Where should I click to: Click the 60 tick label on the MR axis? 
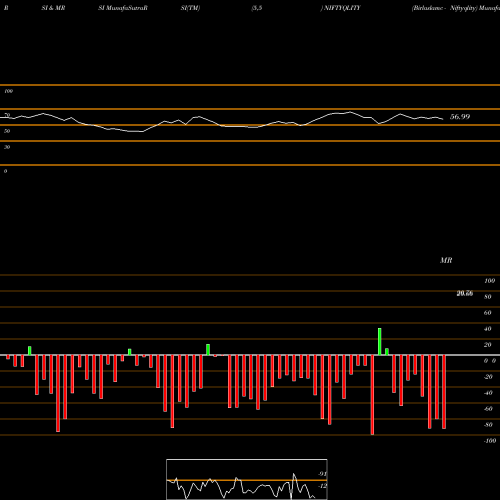point(488,313)
